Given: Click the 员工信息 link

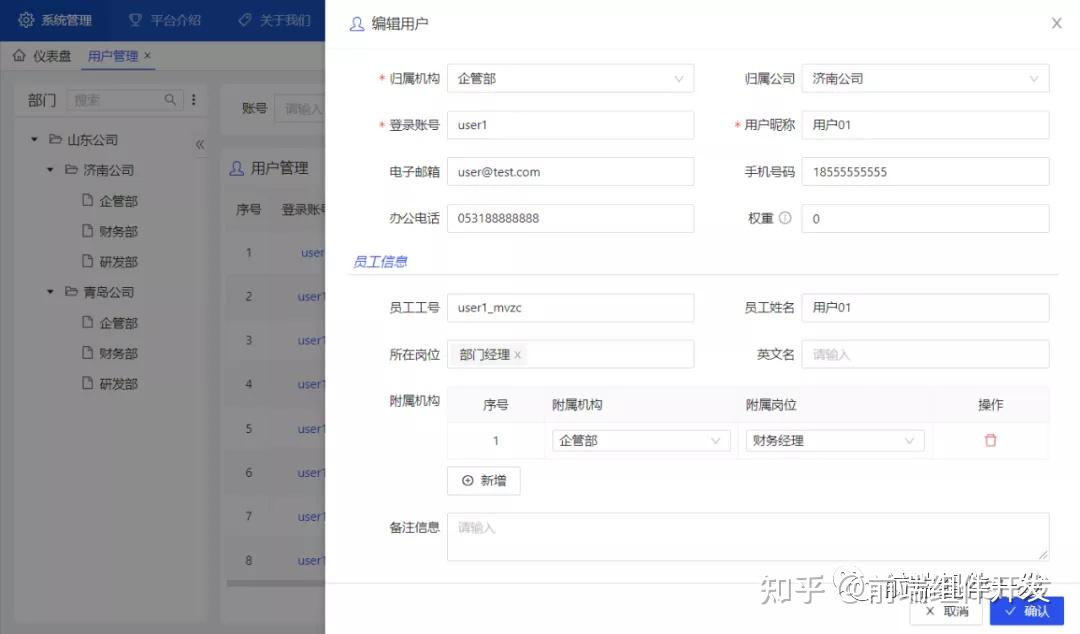Looking at the screenshot, I should pyautogui.click(x=381, y=260).
